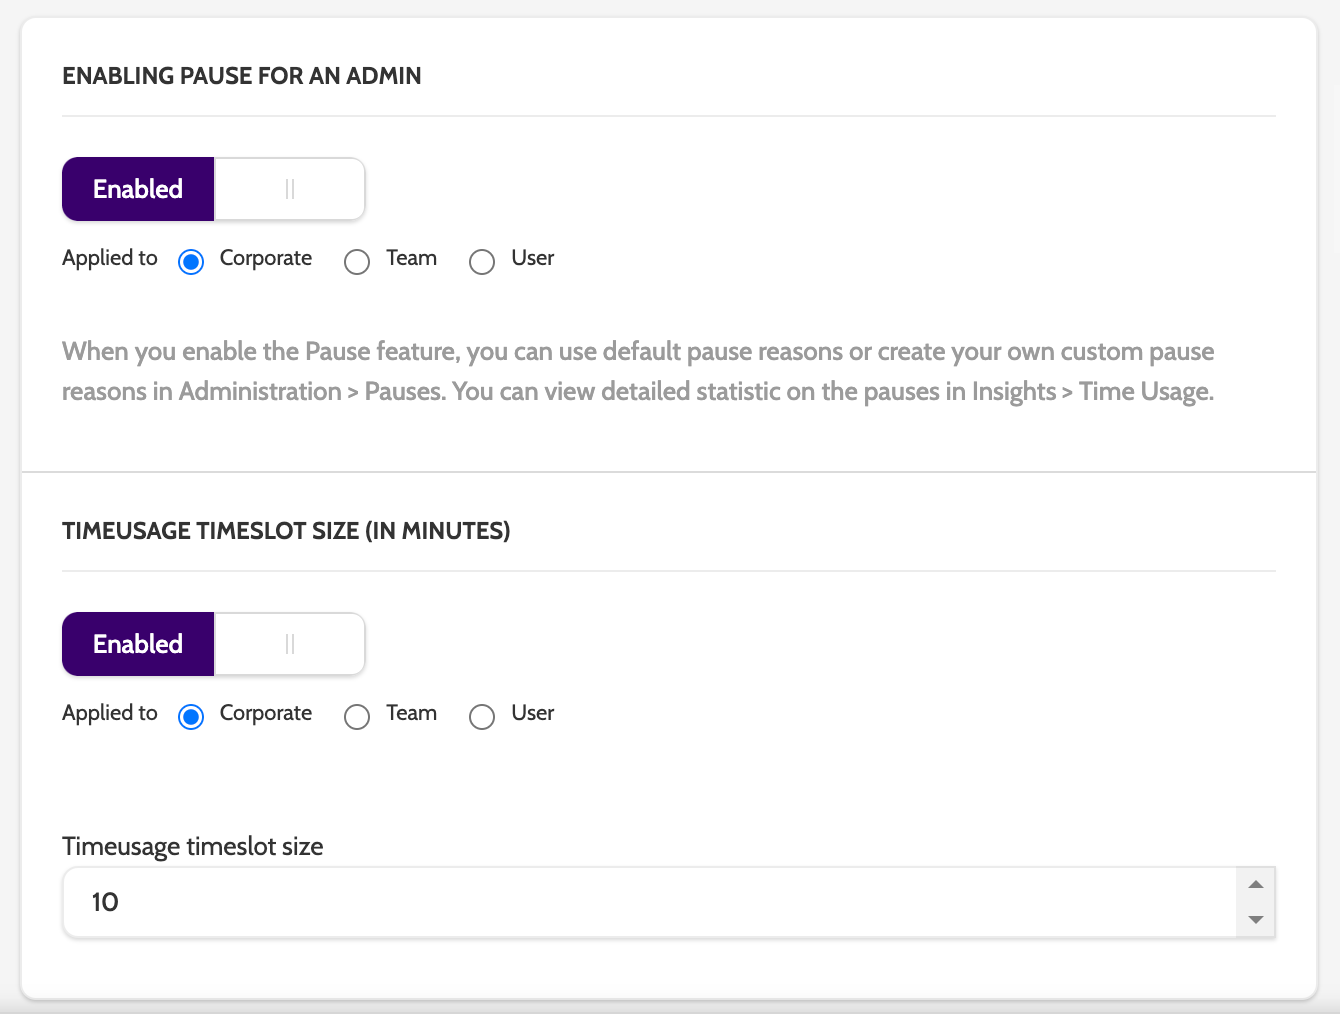This screenshot has width=1340, height=1016.
Task: Click the grip handle of the Timeusage timeslot switch
Action: 290,644
